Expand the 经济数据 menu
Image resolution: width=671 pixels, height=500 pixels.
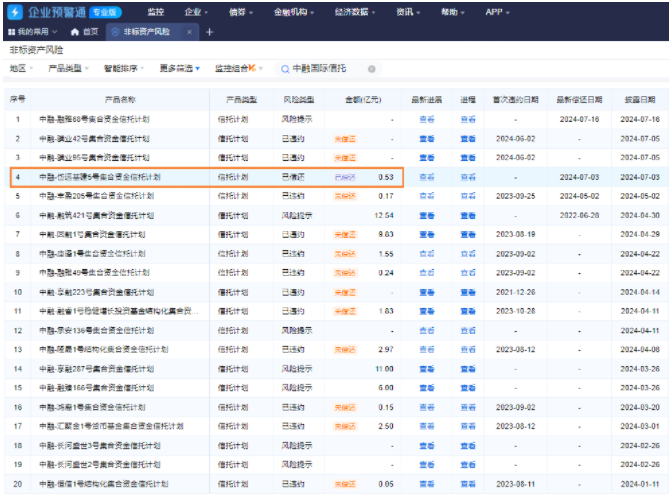(355, 12)
